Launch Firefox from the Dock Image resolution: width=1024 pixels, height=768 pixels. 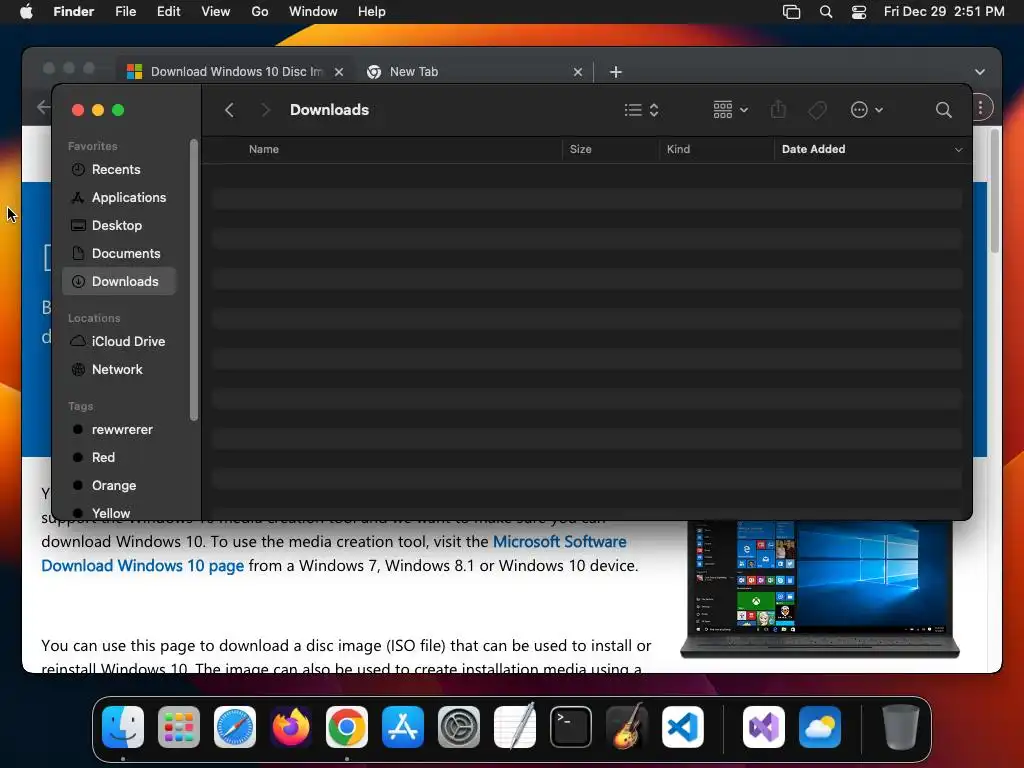[x=291, y=727]
